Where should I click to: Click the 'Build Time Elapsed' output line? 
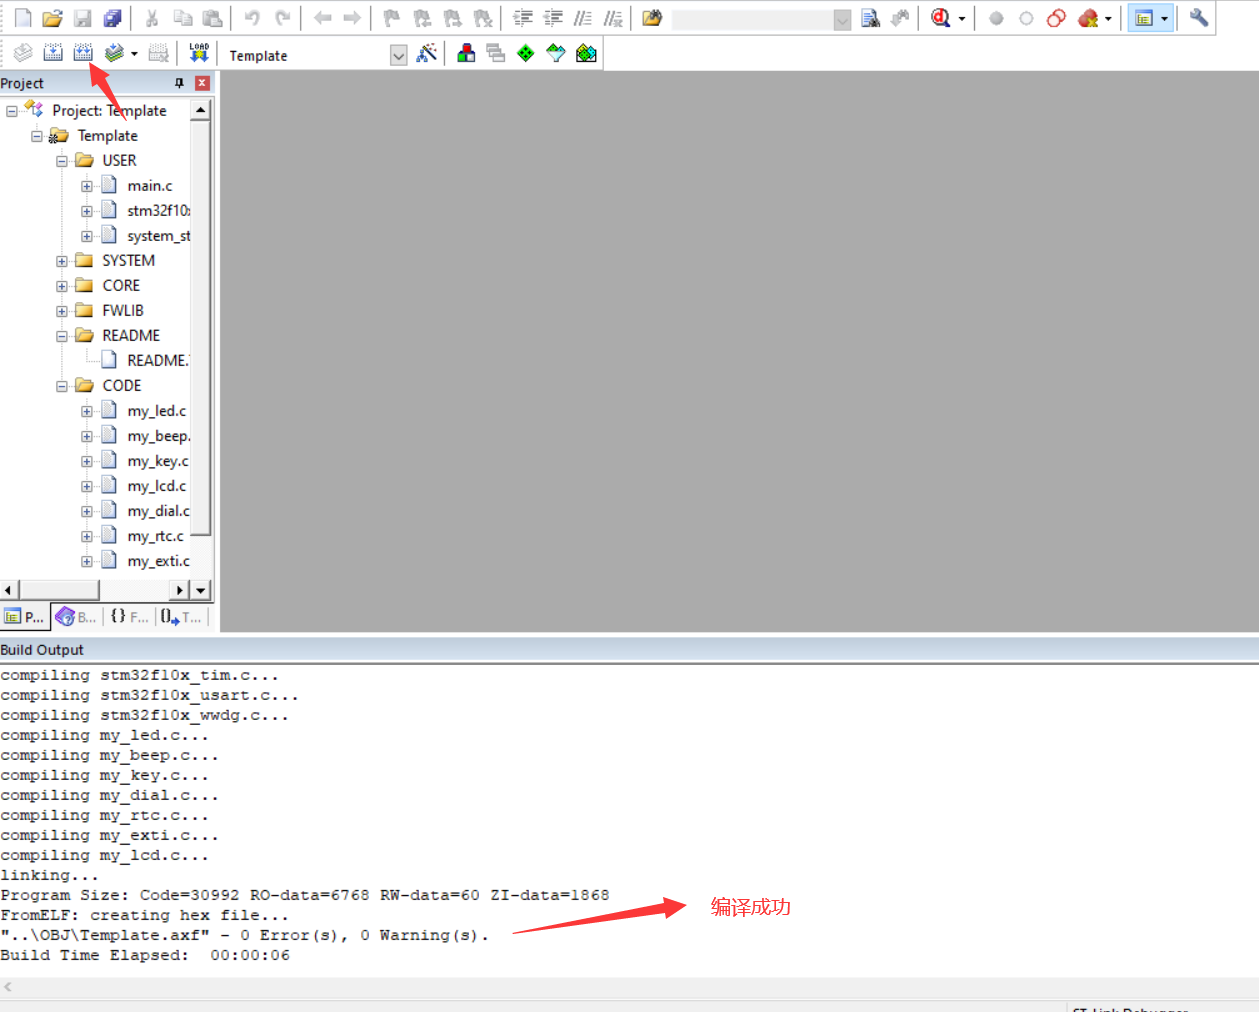[145, 955]
